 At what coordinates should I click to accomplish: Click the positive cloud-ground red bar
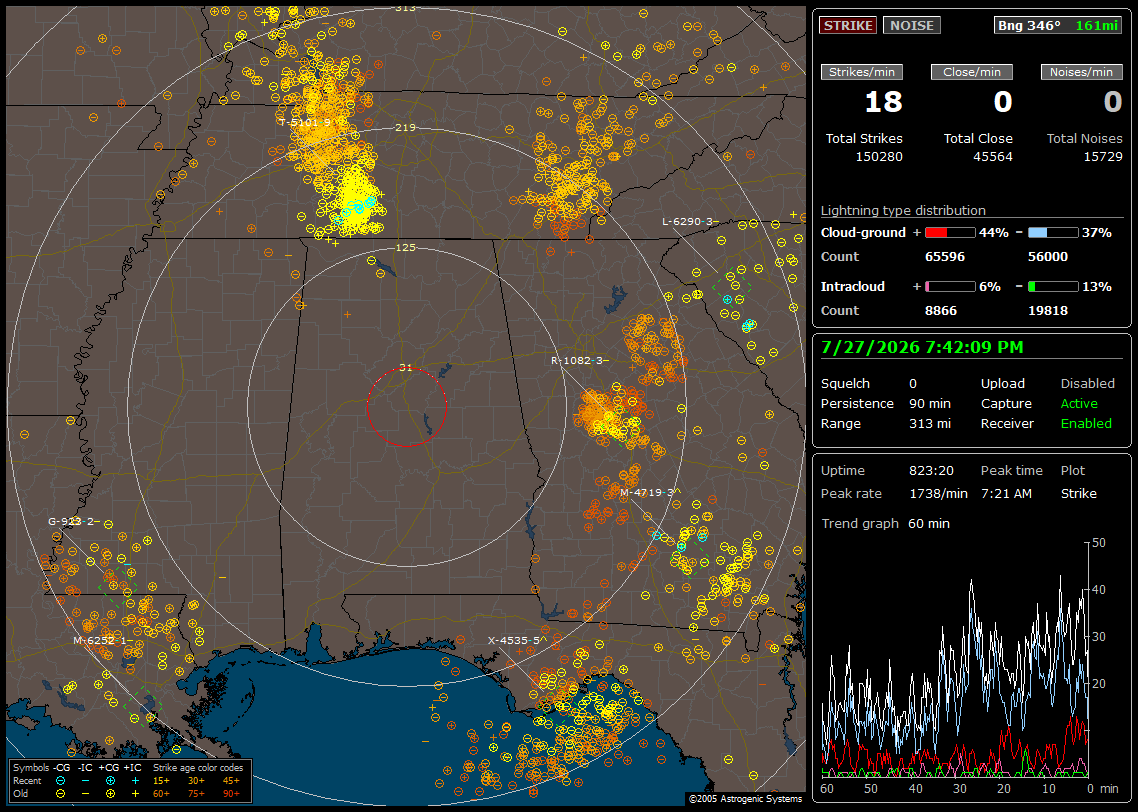950,233
